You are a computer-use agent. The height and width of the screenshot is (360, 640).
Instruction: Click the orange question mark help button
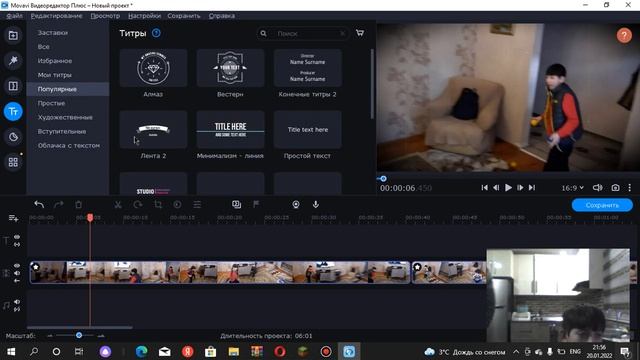624,36
